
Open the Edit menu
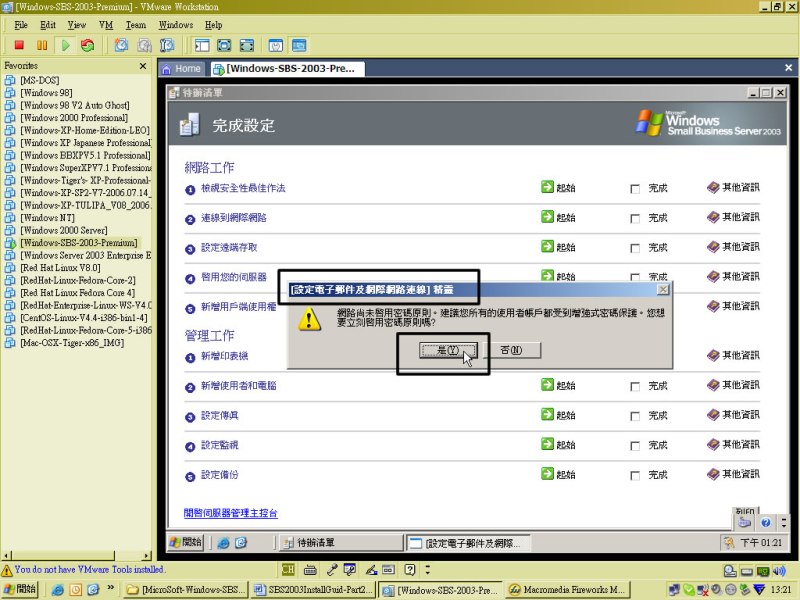(x=48, y=24)
